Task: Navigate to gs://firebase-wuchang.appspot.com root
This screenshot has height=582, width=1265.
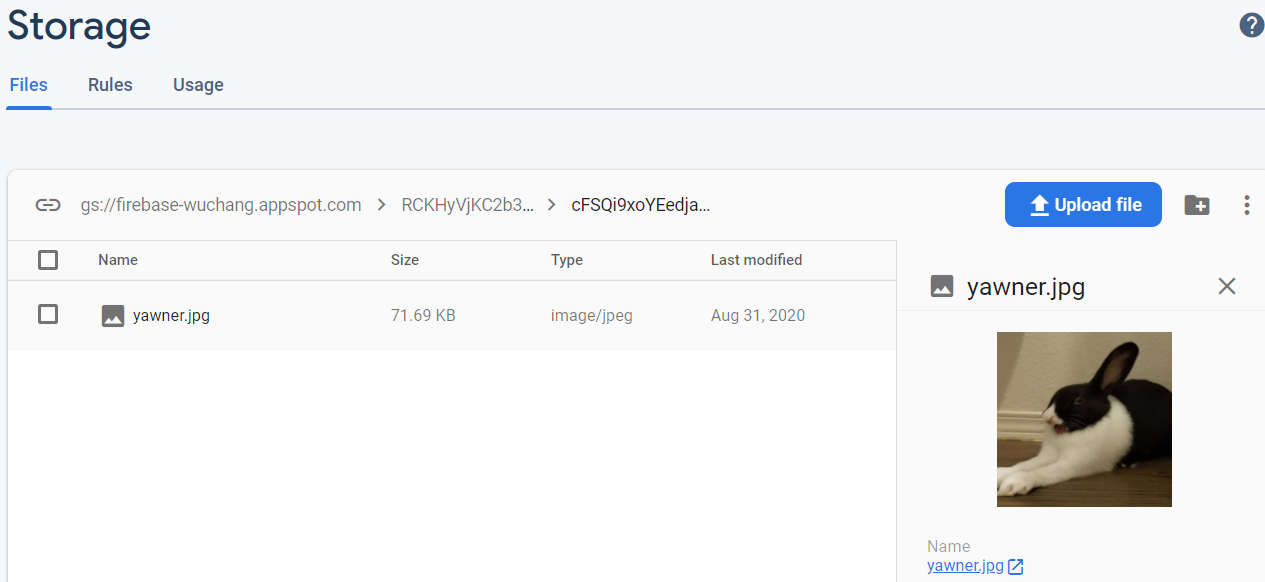Action: pos(221,205)
